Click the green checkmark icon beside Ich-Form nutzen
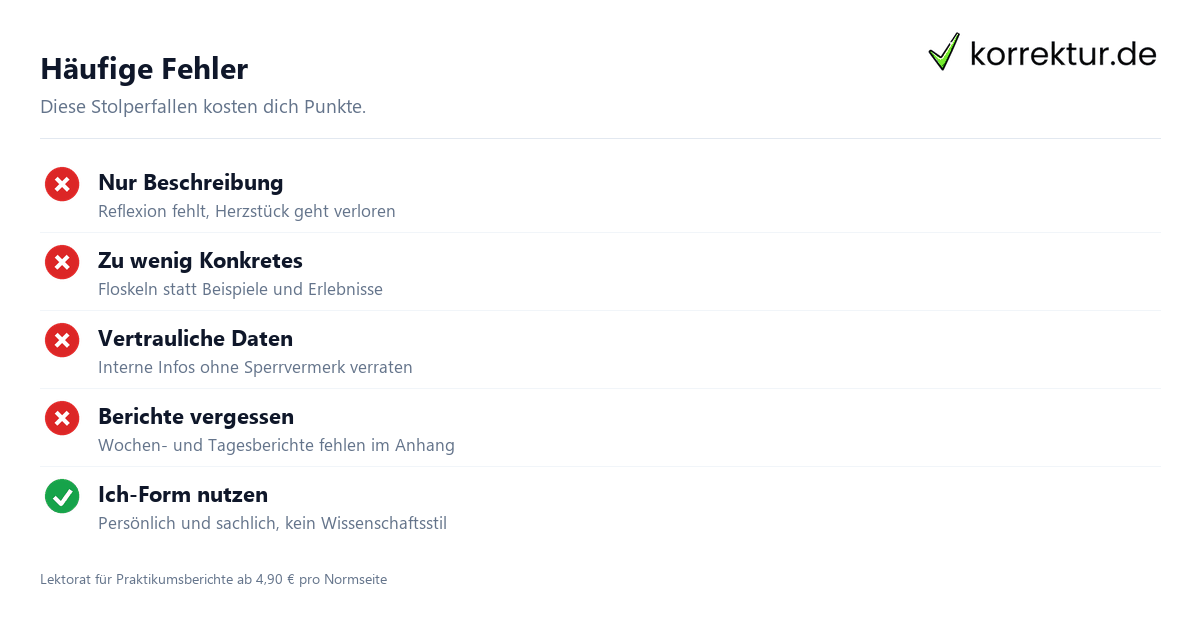This screenshot has width=1200, height=630. click(x=62, y=496)
